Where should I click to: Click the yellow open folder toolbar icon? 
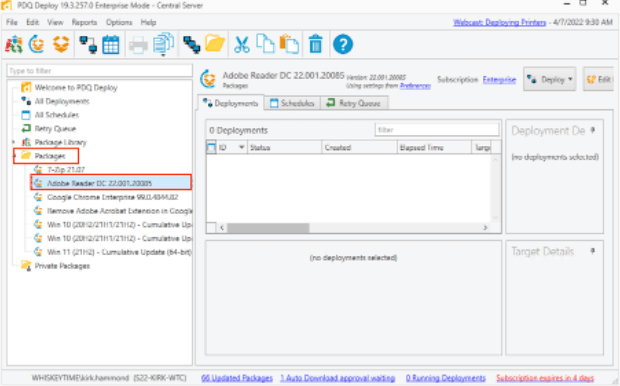pyautogui.click(x=215, y=44)
